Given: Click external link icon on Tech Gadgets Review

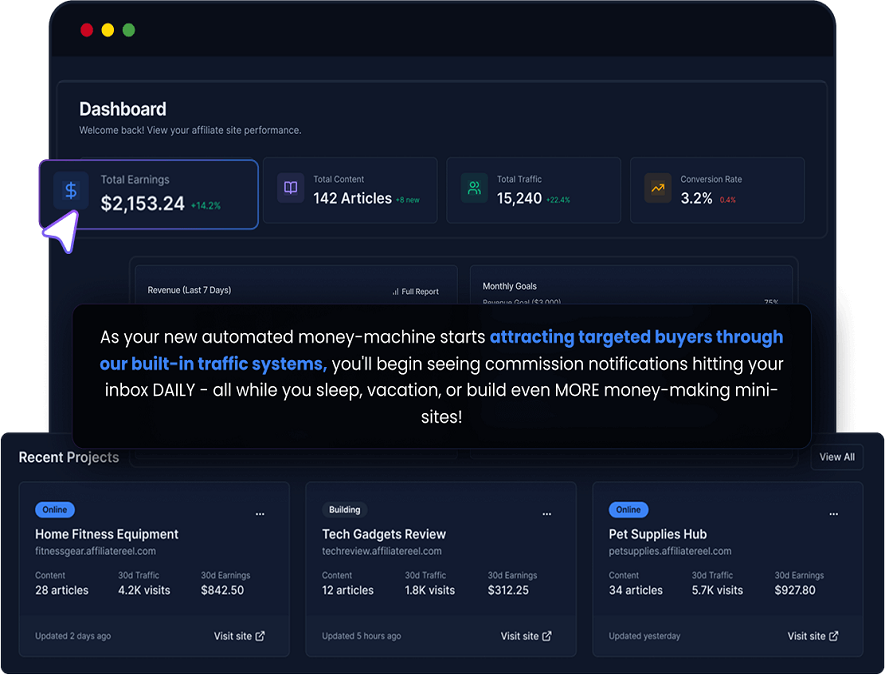Looking at the screenshot, I should [547, 636].
